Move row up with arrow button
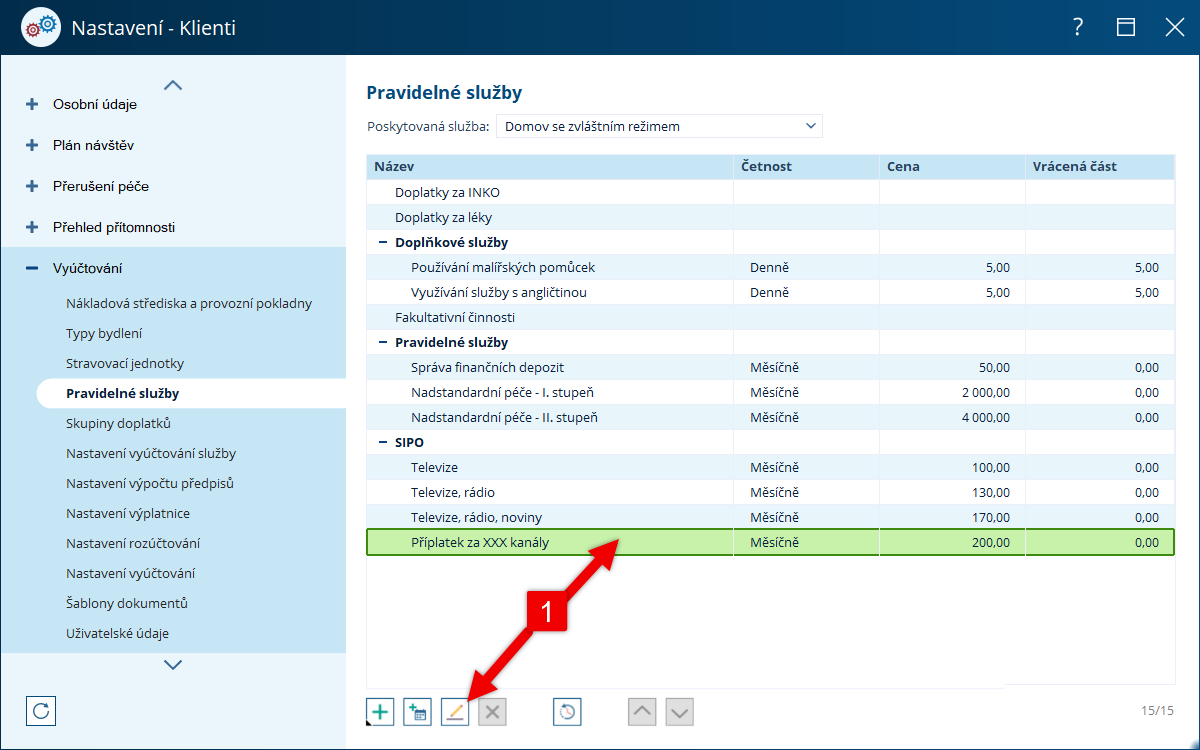The height and width of the screenshot is (750, 1200). coord(642,712)
